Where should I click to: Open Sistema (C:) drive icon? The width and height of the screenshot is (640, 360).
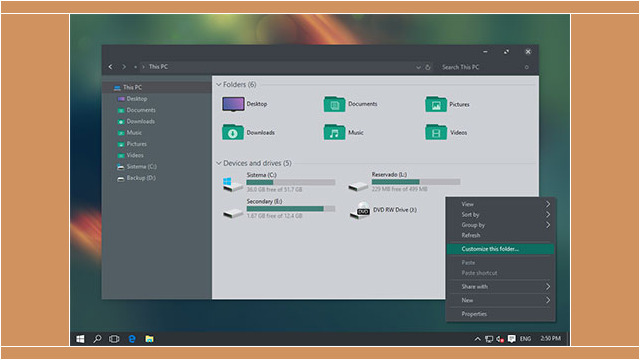(x=233, y=184)
